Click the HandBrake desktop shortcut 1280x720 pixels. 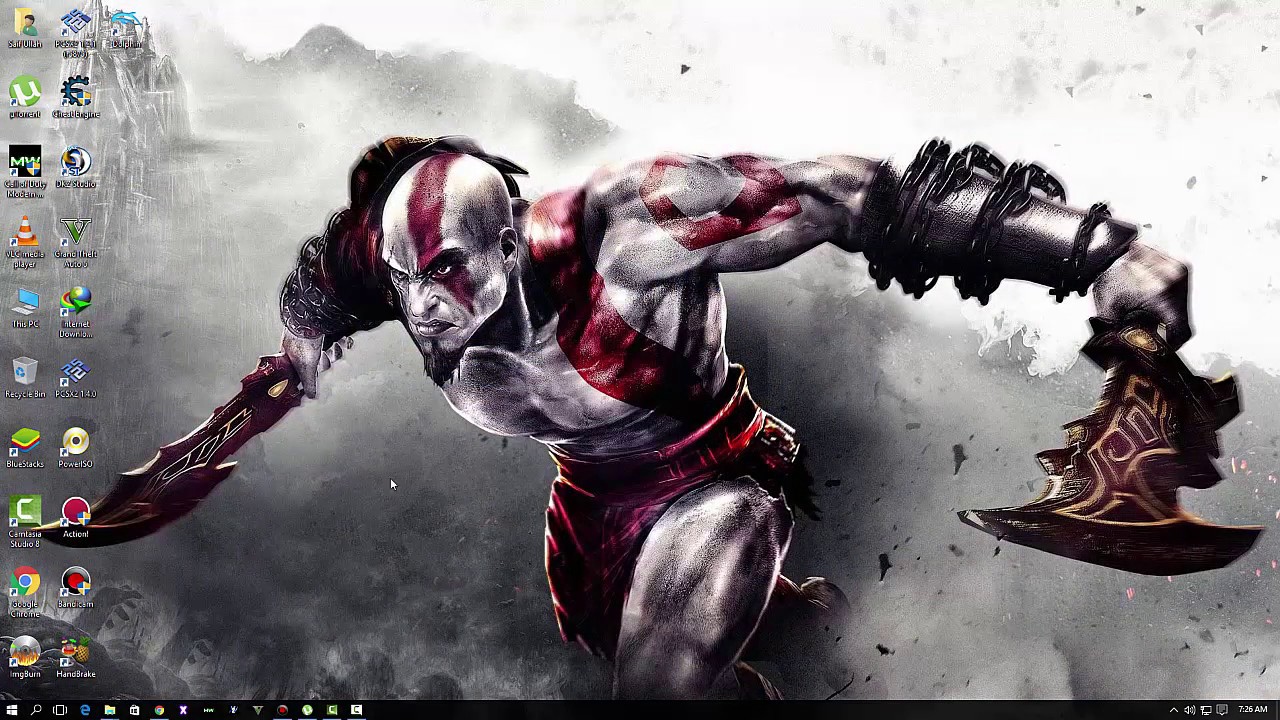(76, 654)
